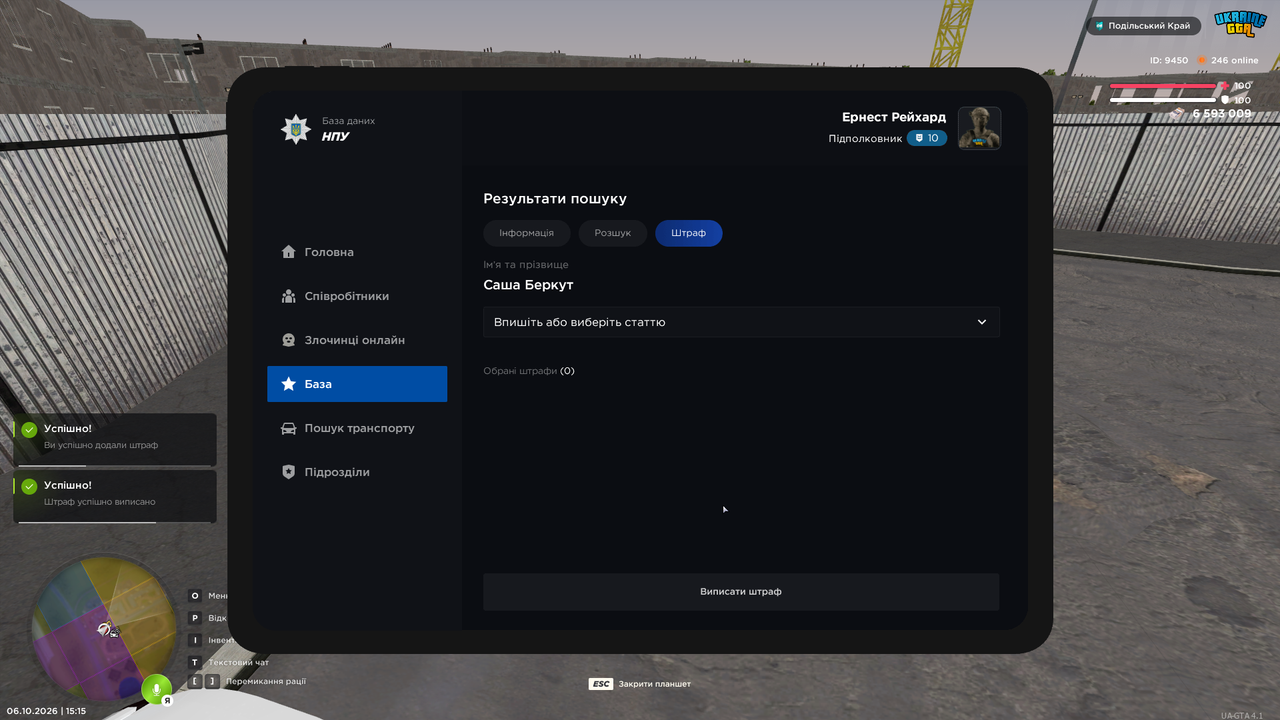Expand the article dropdown chevron
This screenshot has width=1280, height=720.
point(982,322)
